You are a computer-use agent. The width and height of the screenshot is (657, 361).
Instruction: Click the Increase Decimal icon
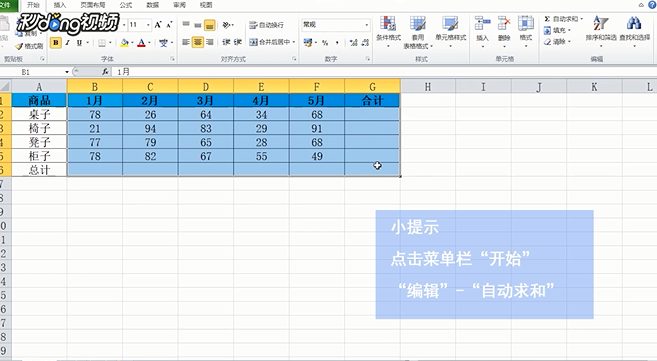pyautogui.click(x=353, y=42)
